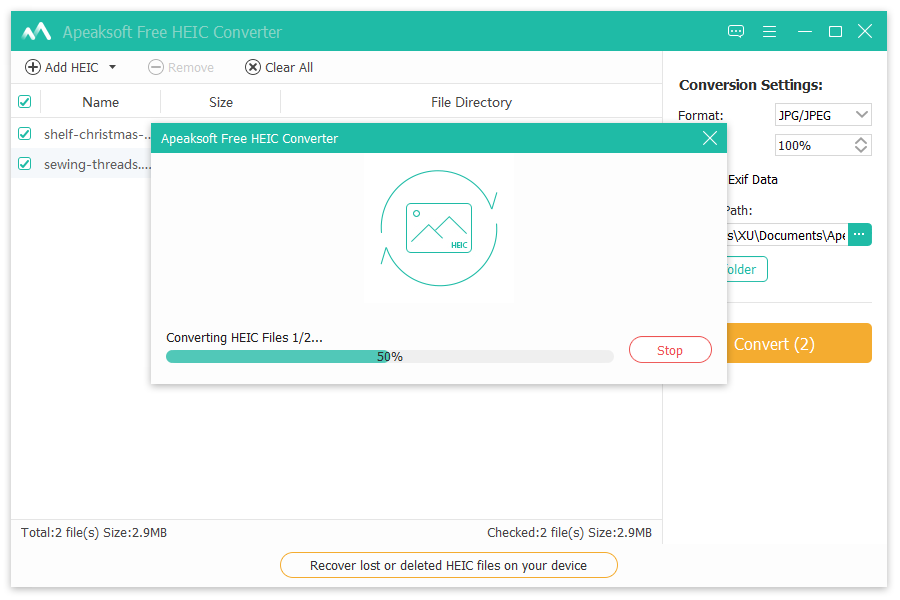This screenshot has width=900, height=600.
Task: Adjust the 100% quality stepper arrows
Action: click(861, 145)
